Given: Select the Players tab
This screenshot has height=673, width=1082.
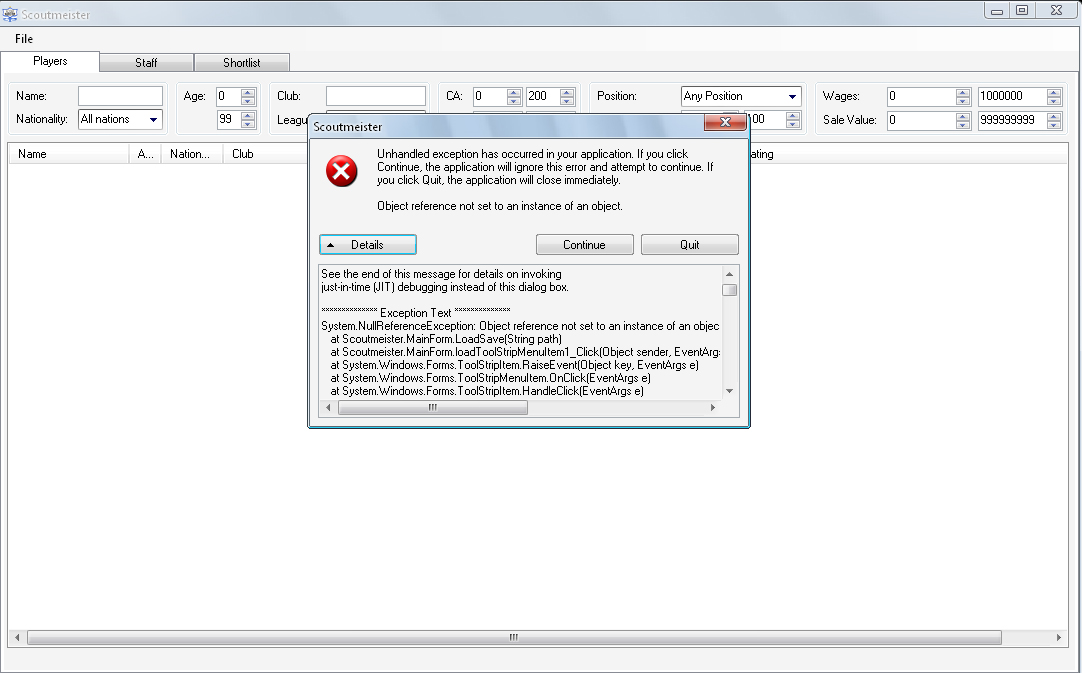Looking at the screenshot, I should coord(50,62).
